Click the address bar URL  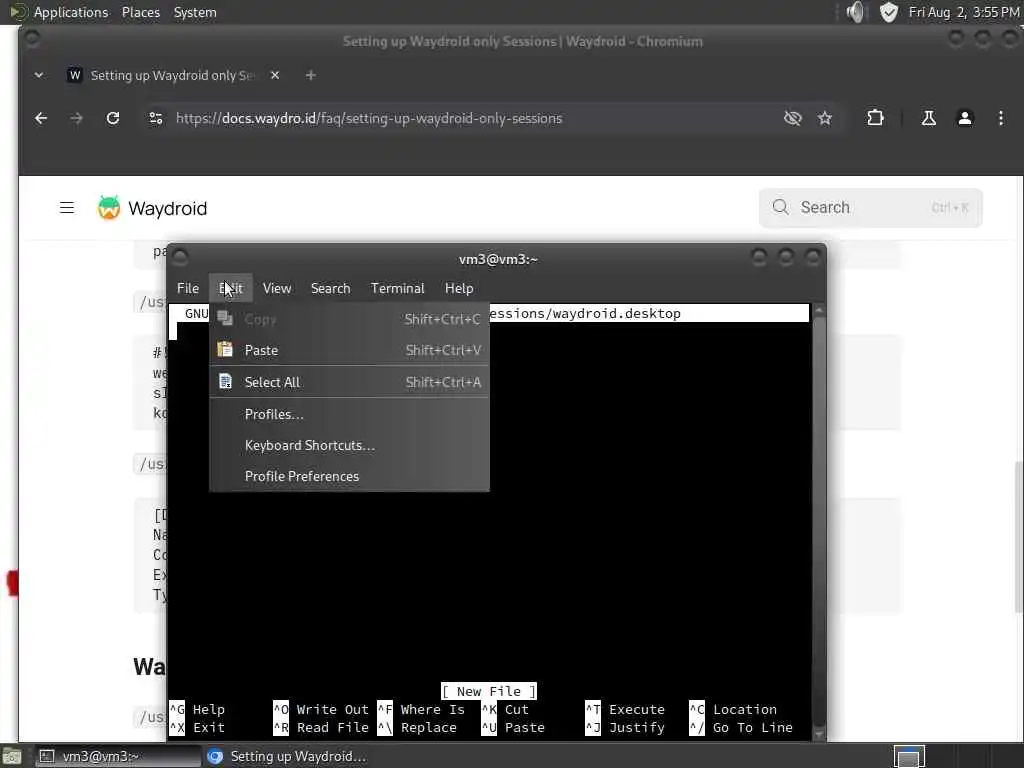368,119
